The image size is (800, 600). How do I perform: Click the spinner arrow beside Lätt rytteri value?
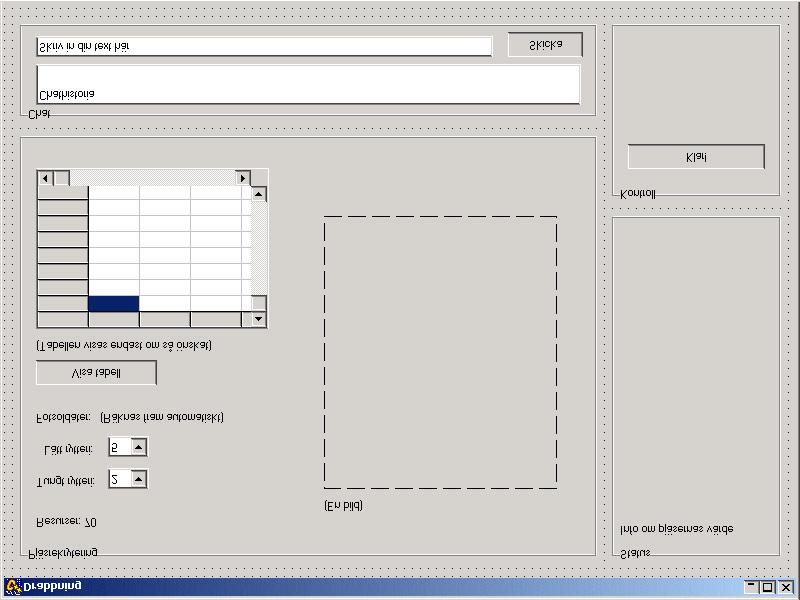(138, 447)
